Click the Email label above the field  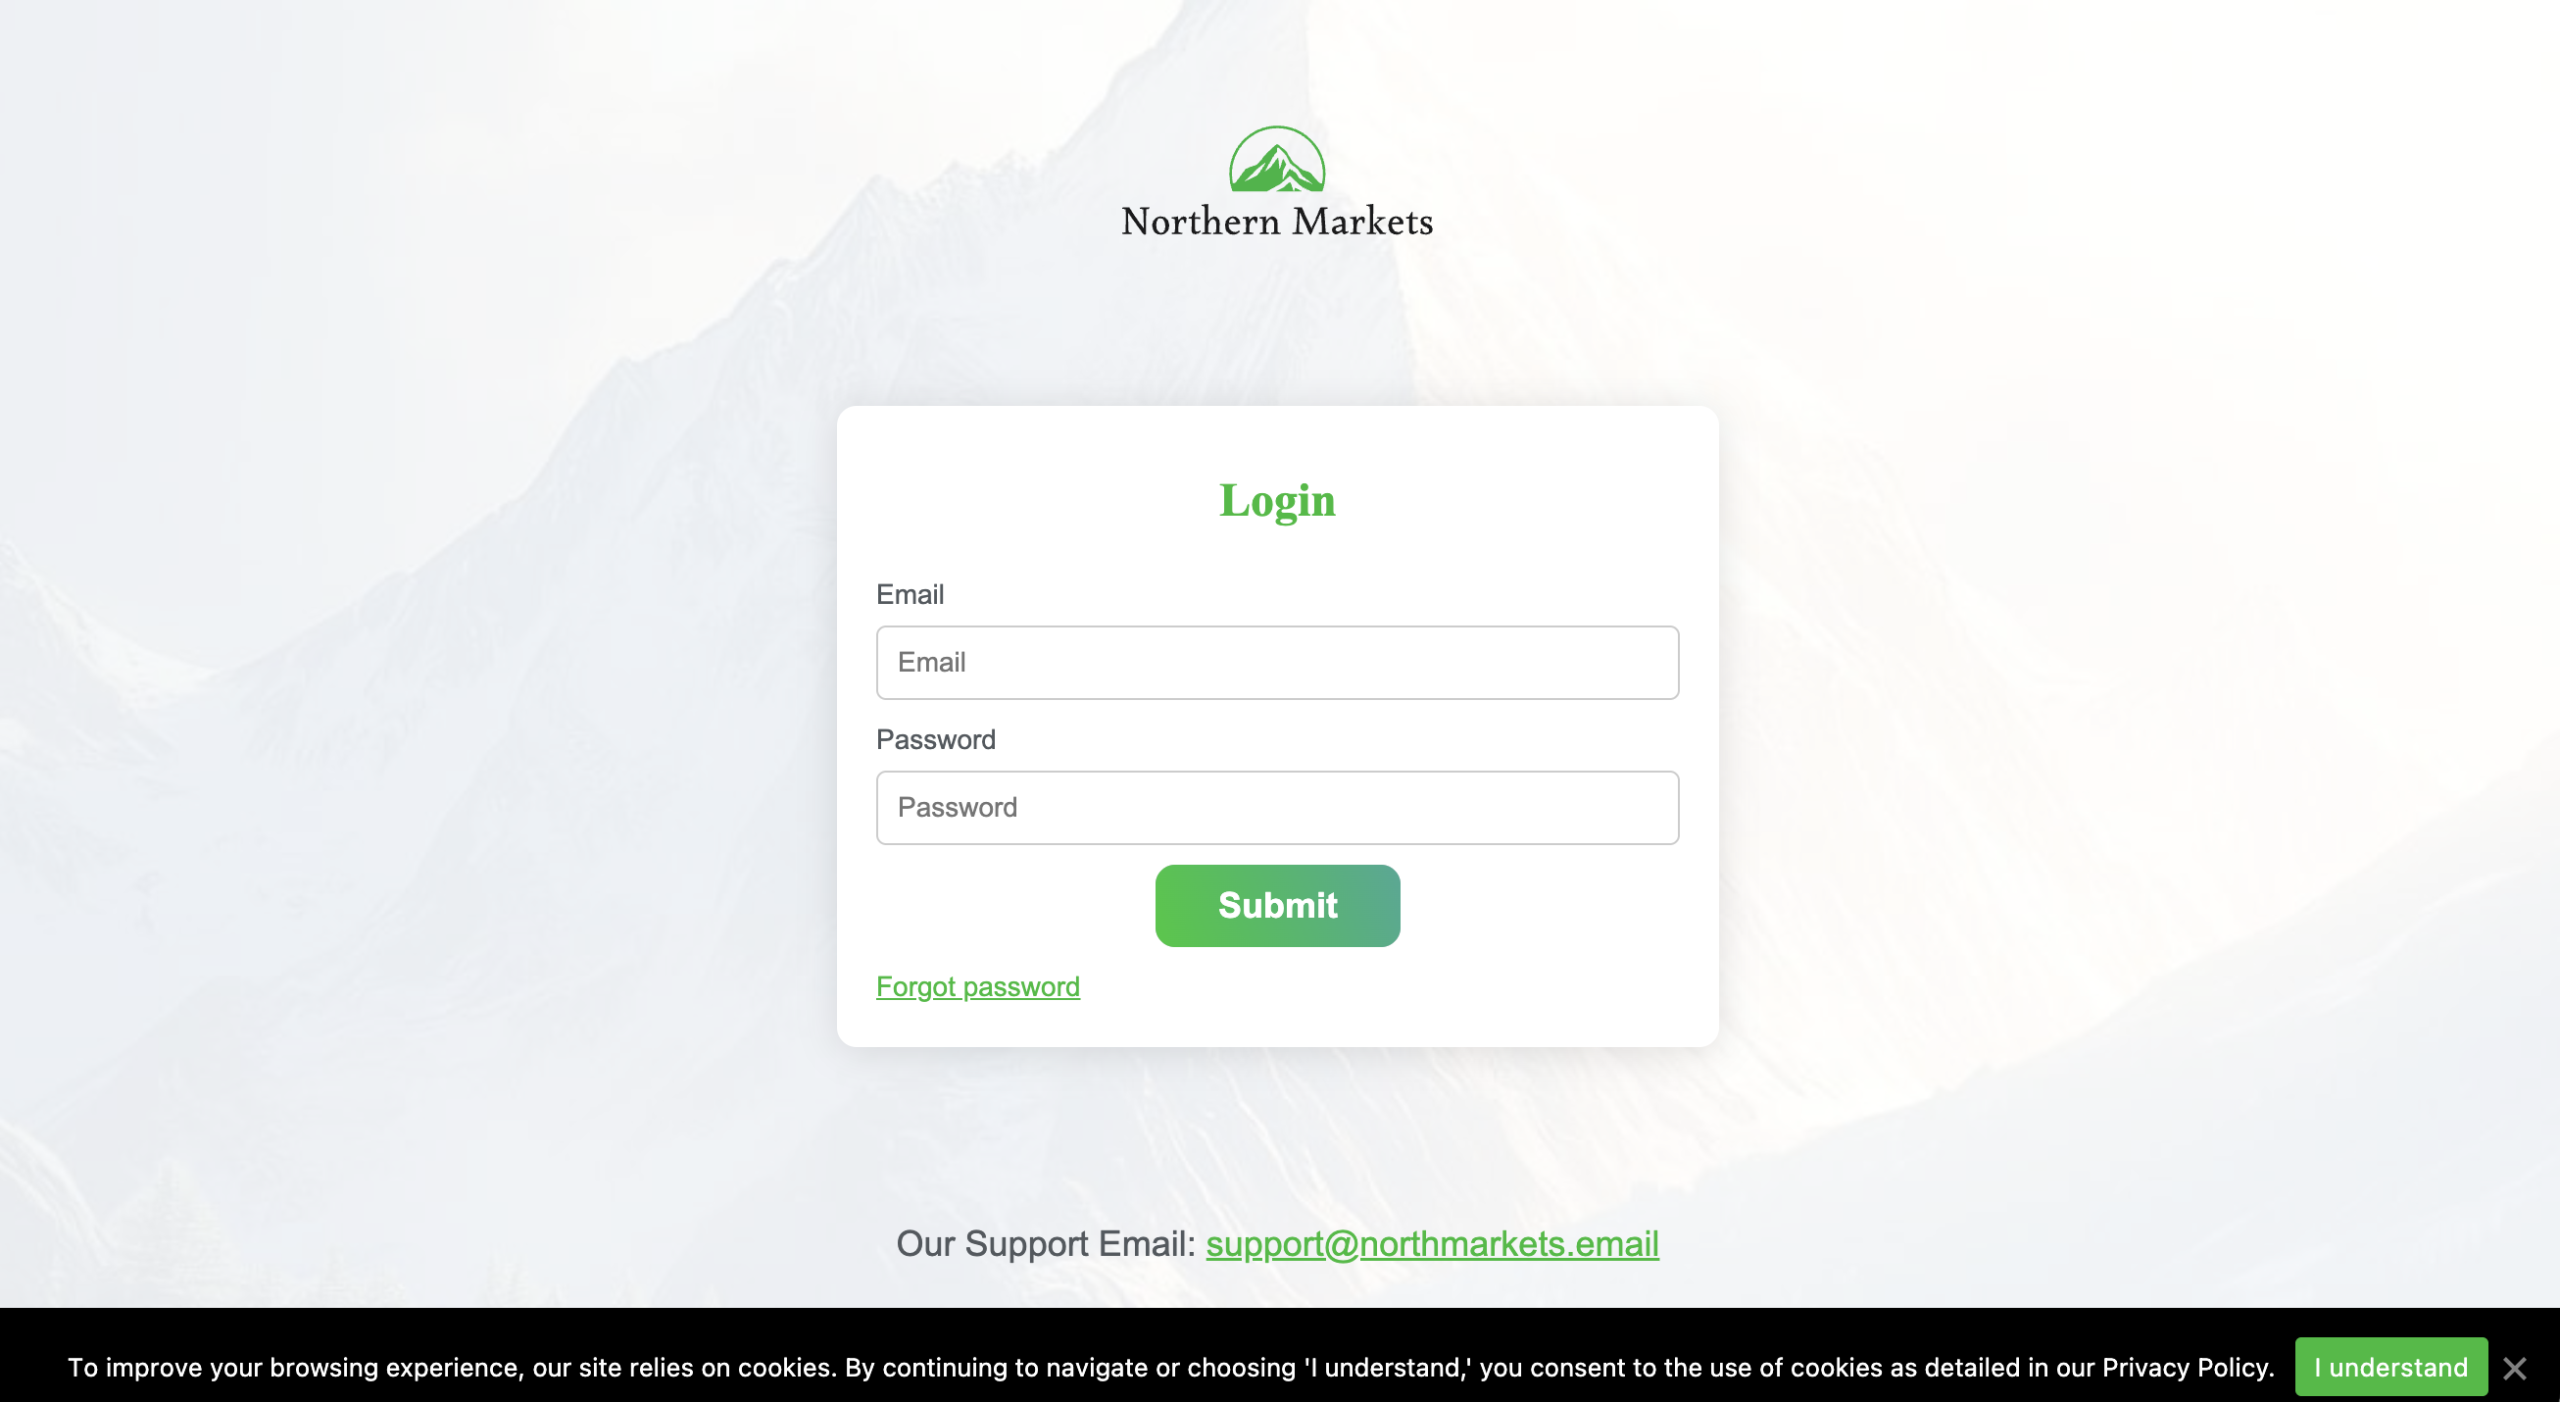[910, 594]
